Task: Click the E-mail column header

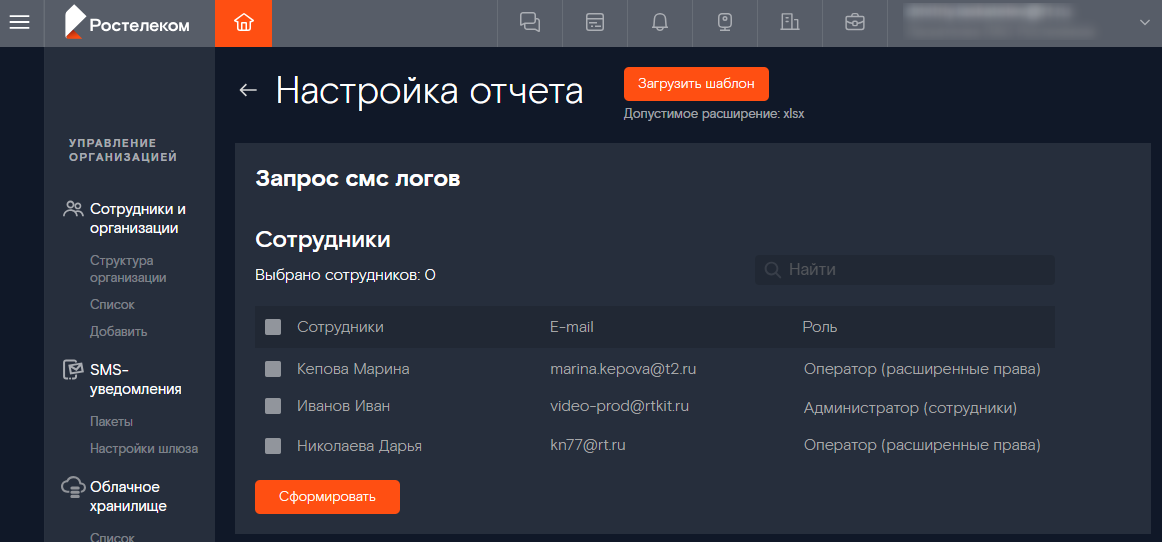Action: (x=571, y=327)
